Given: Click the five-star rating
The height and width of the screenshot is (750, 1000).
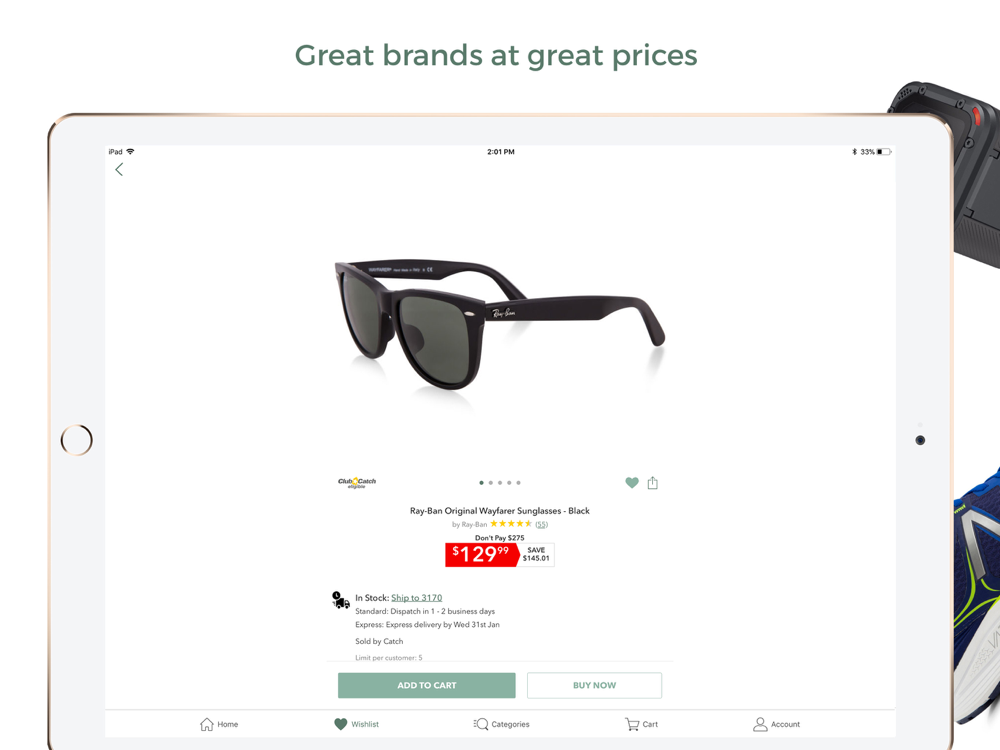Looking at the screenshot, I should tap(511, 524).
